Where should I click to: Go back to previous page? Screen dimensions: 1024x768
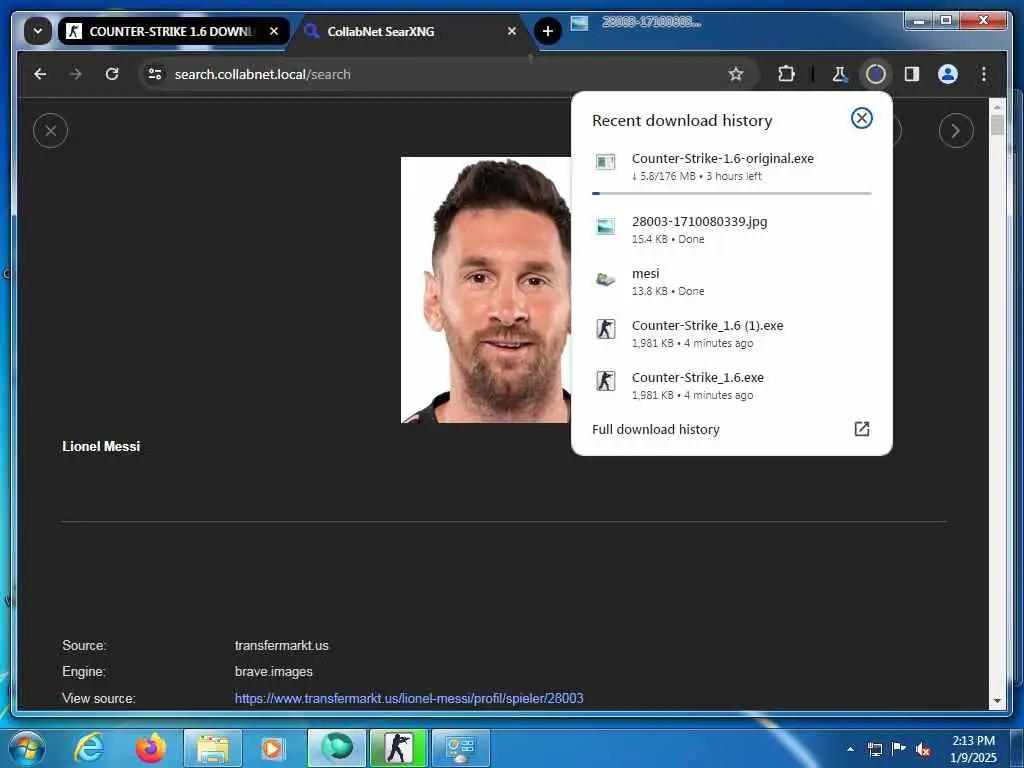pos(40,74)
